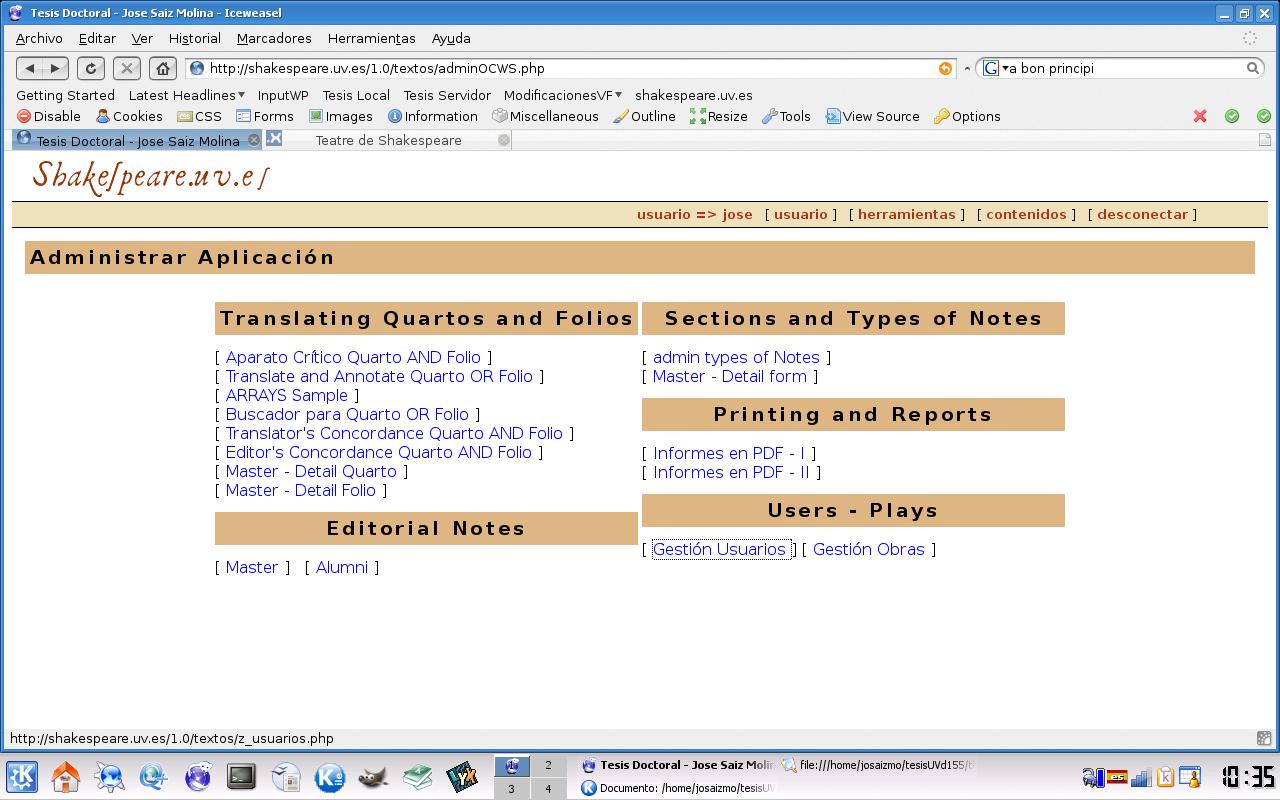Open the ARRAYS Sample link
The height and width of the screenshot is (800, 1280).
click(x=287, y=395)
